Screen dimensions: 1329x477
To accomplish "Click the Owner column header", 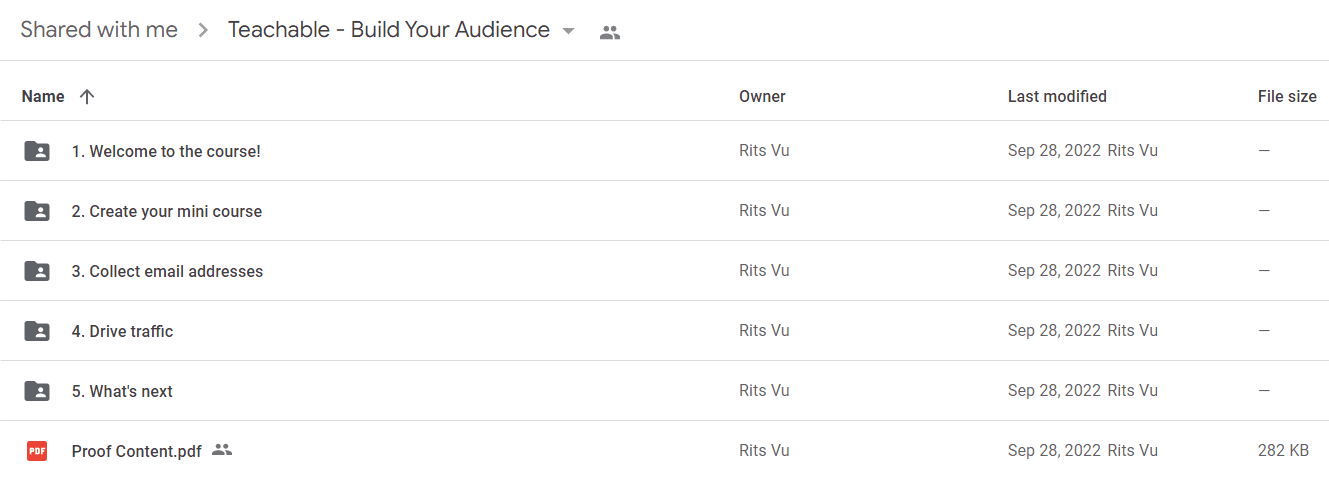I will point(762,97).
